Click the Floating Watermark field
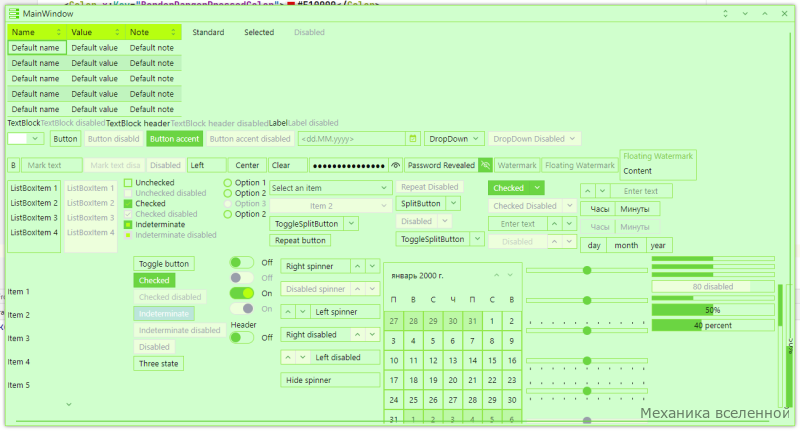The height and width of the screenshot is (431, 800). (580, 165)
